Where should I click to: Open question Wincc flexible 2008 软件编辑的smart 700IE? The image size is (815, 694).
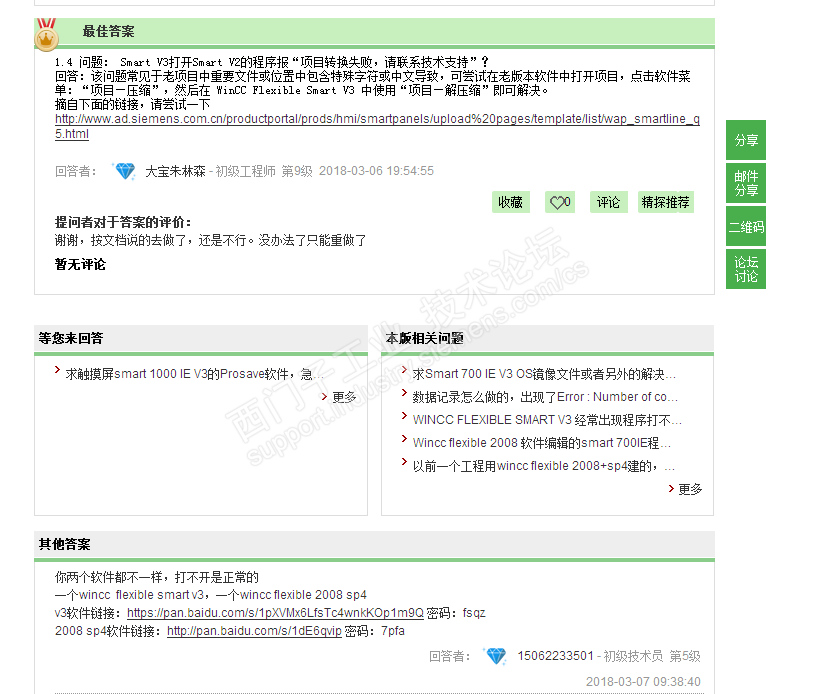coord(542,442)
